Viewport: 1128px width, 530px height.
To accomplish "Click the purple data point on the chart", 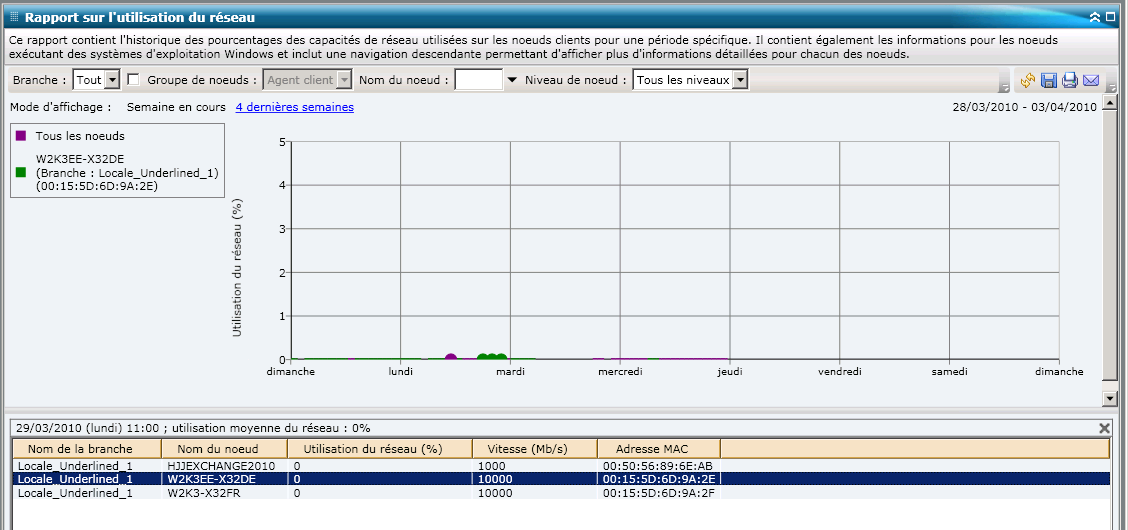I will coord(451,357).
